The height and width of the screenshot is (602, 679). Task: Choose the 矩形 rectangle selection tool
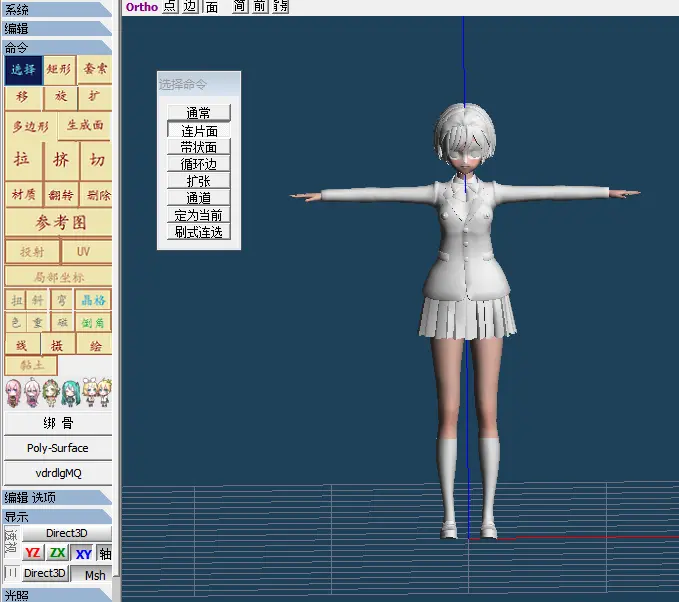coord(59,69)
